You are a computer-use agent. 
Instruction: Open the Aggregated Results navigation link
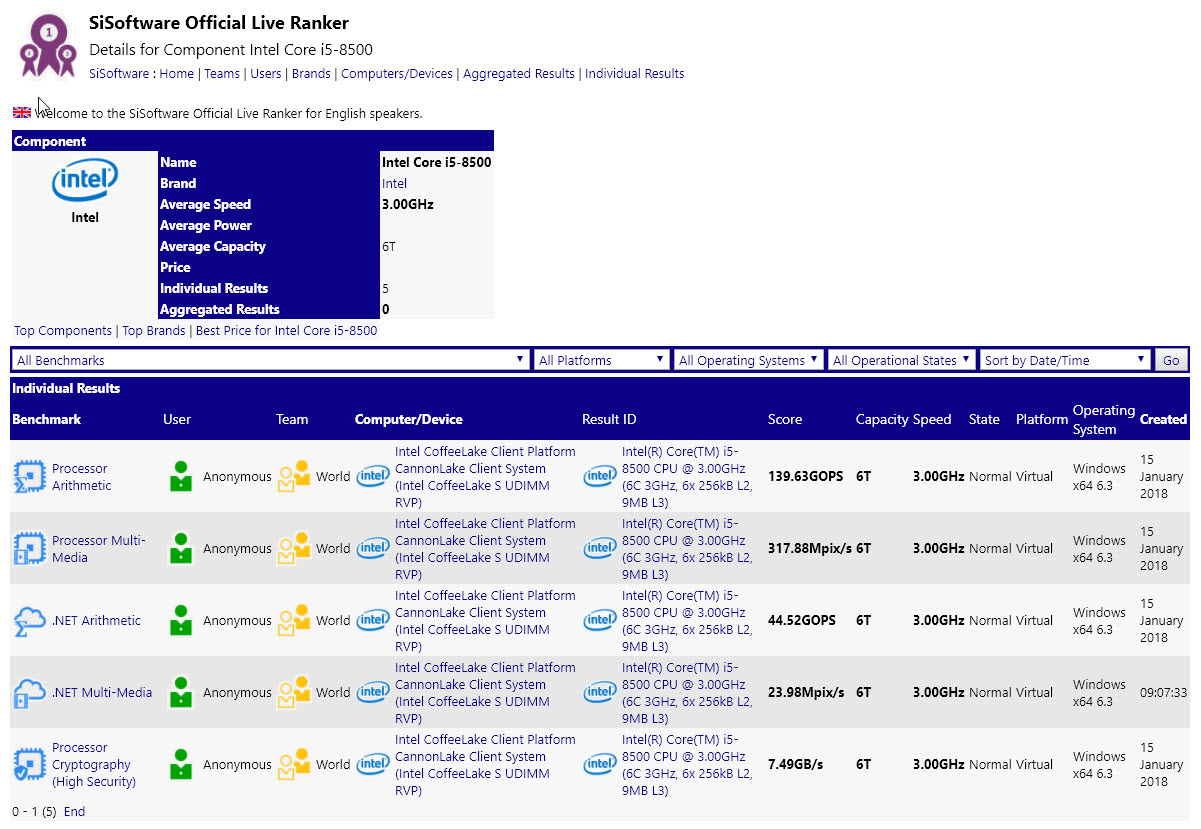tap(519, 74)
